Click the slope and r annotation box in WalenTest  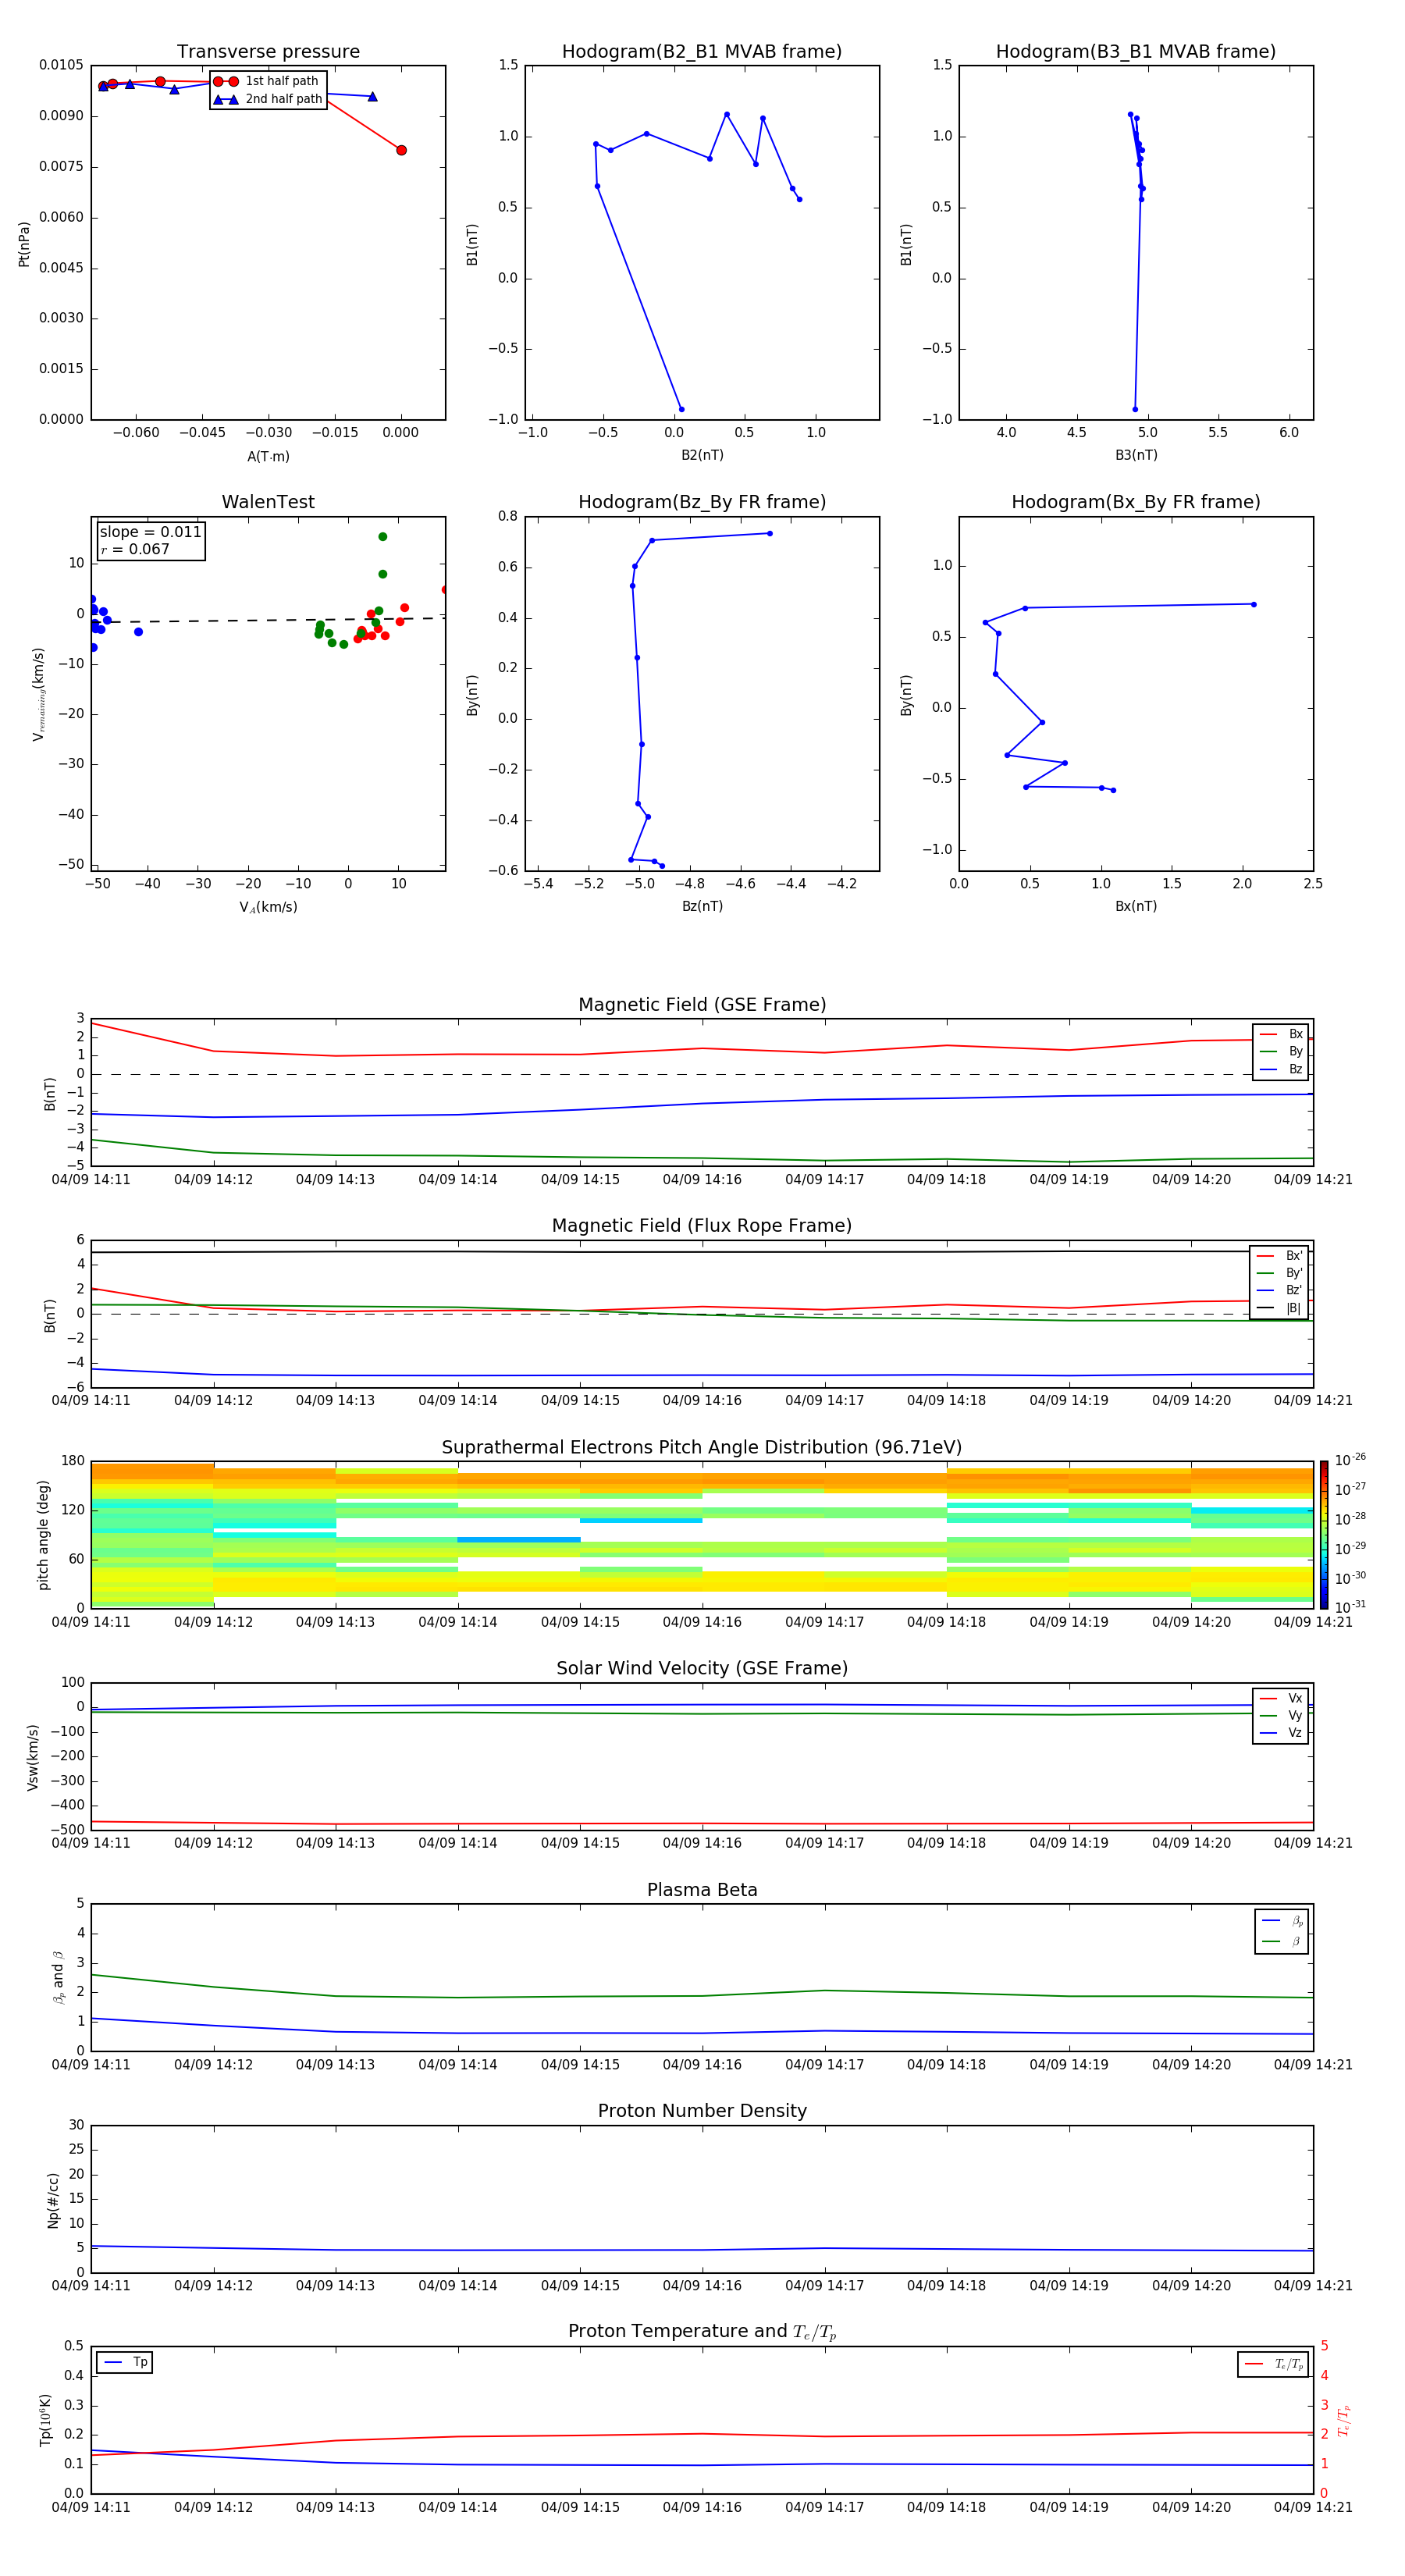151,540
